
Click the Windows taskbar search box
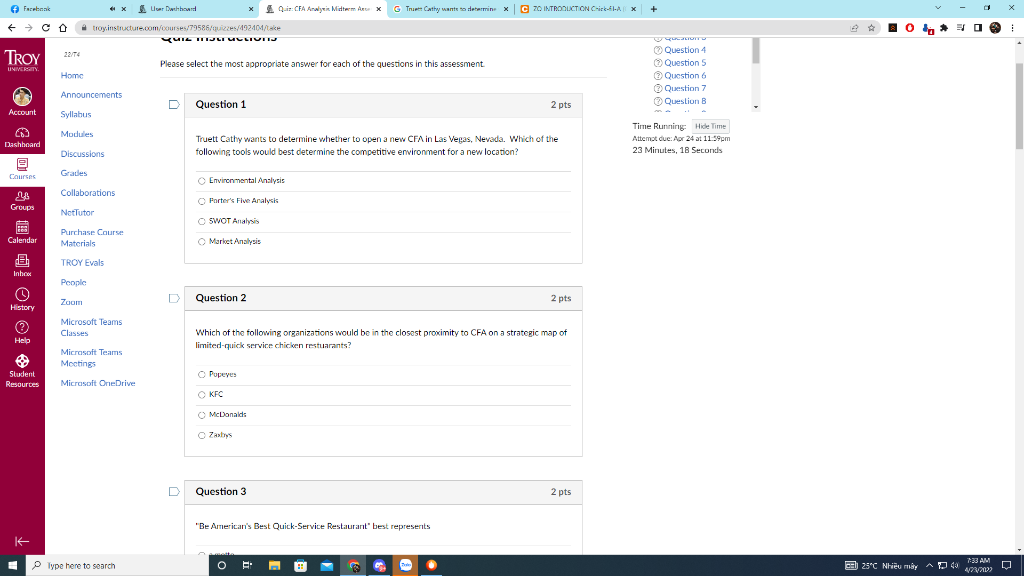[118, 566]
